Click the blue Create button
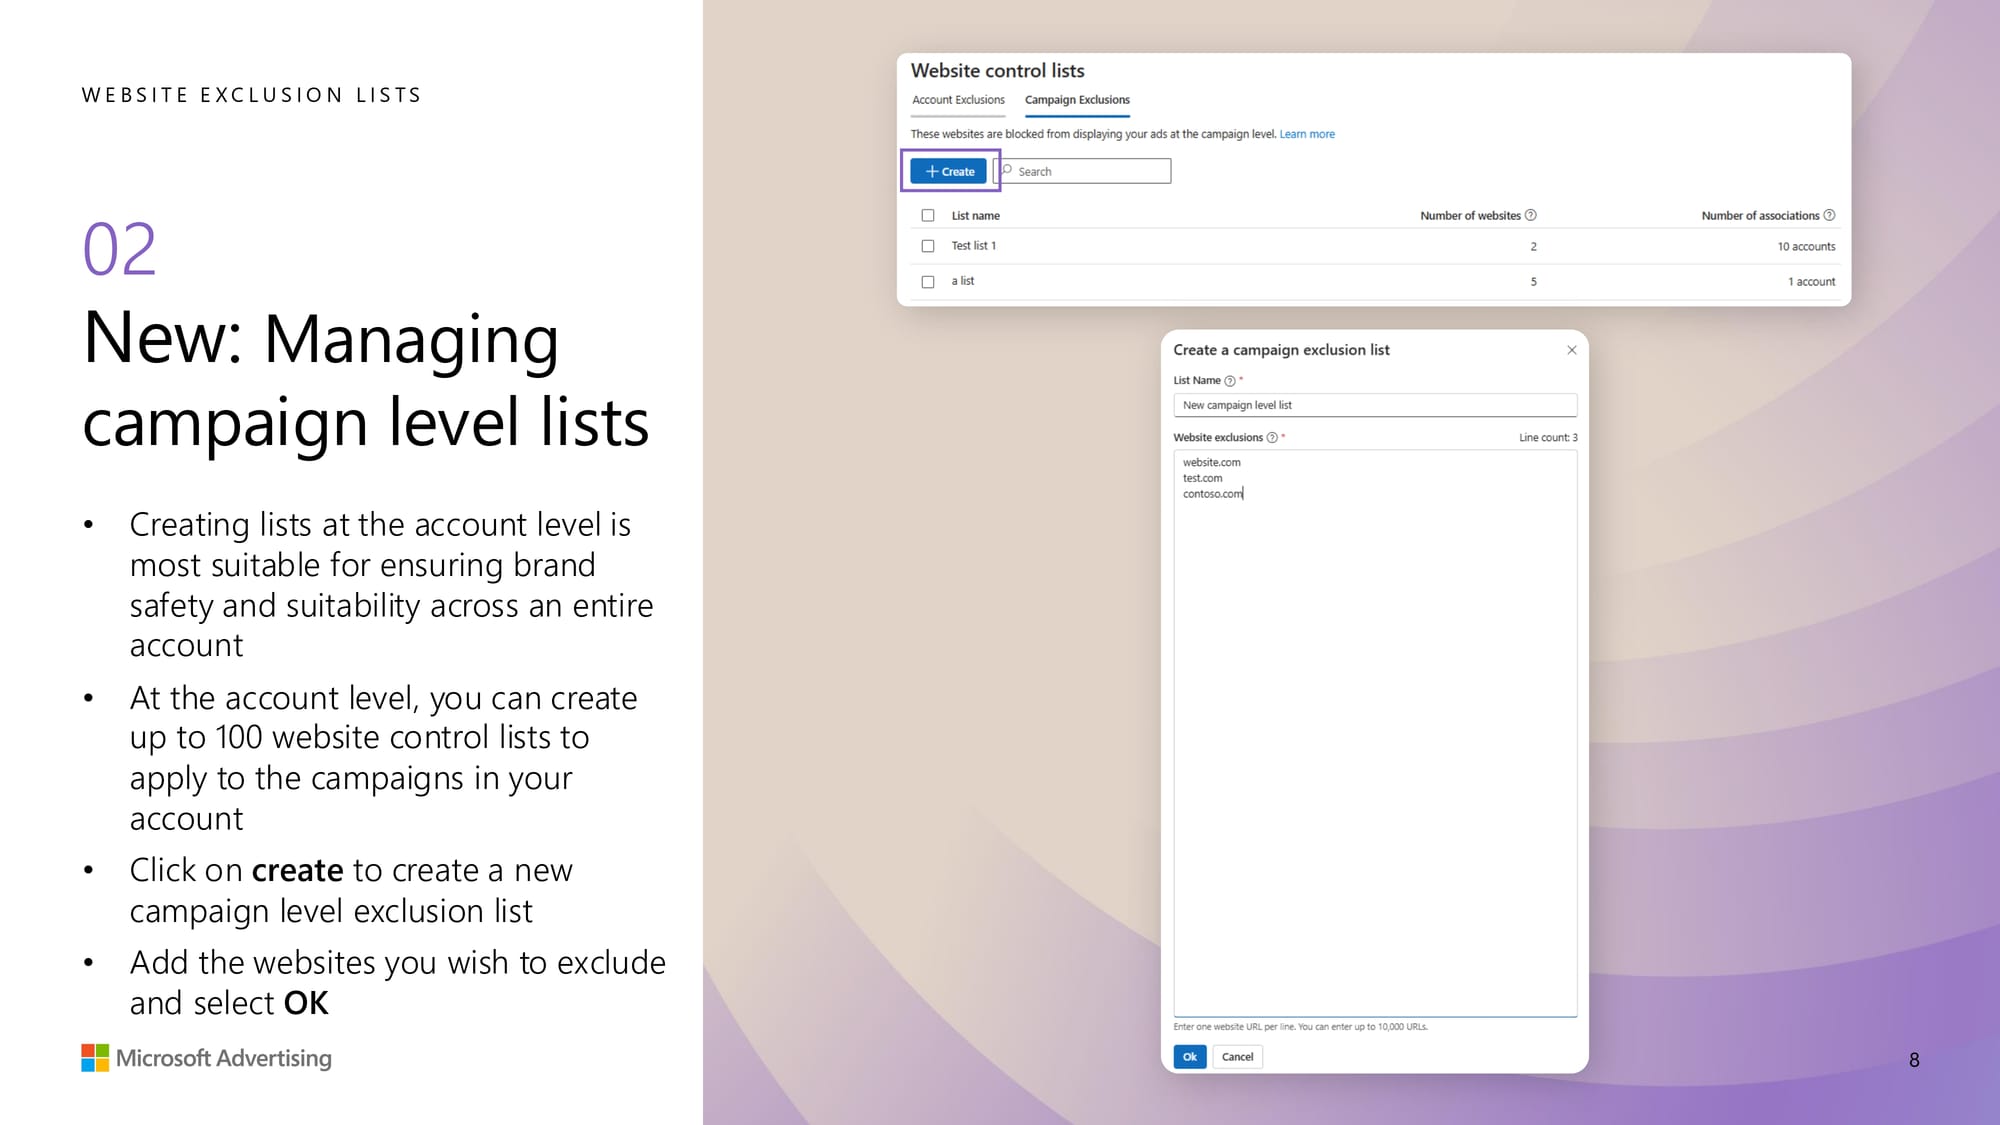Viewport: 2000px width, 1125px height. [948, 171]
